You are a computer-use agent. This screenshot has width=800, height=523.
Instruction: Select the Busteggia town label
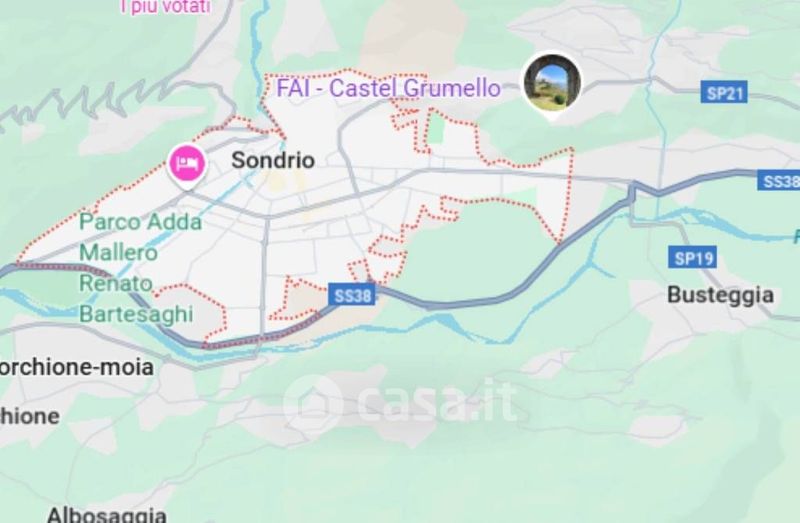[x=720, y=295]
